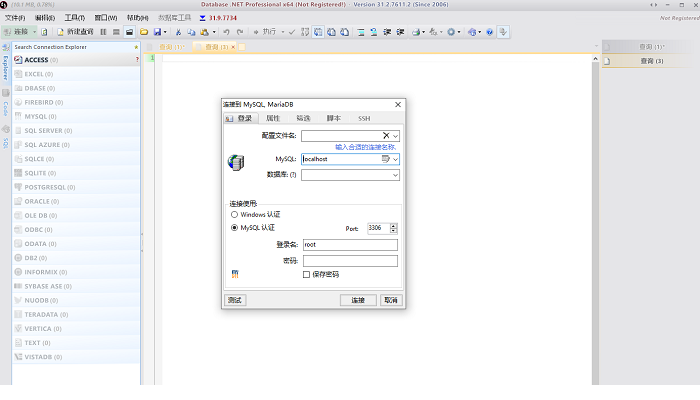The width and height of the screenshot is (700, 400).
Task: Click the Port stepper arrows
Action: [x=393, y=228]
